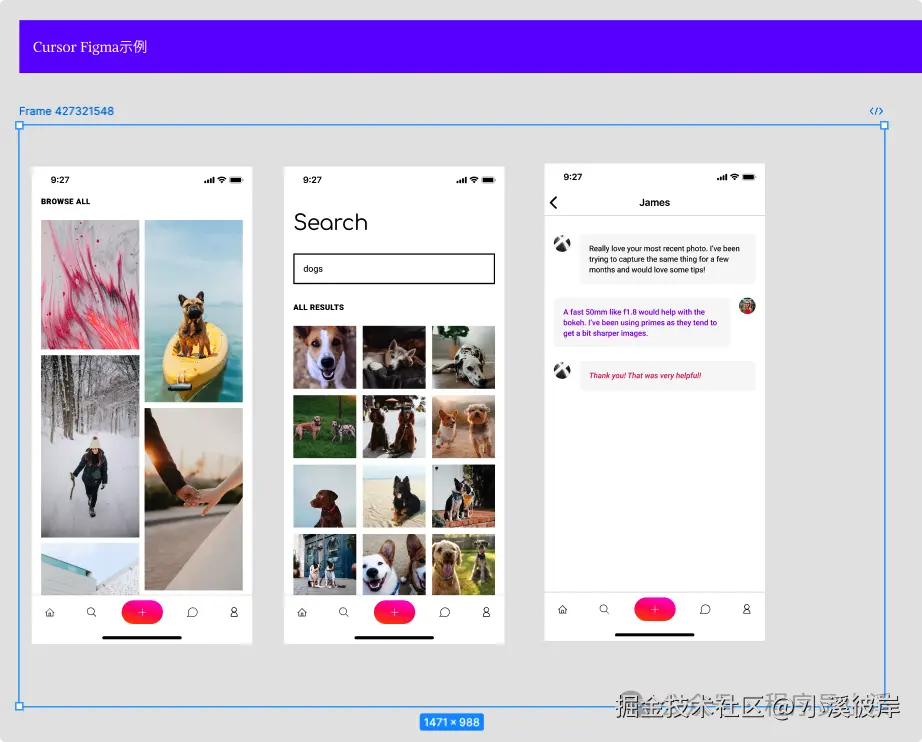Click the soccer-ball avatar beside Thank you message
Screen dimensions: 922x742
pyautogui.click(x=562, y=370)
